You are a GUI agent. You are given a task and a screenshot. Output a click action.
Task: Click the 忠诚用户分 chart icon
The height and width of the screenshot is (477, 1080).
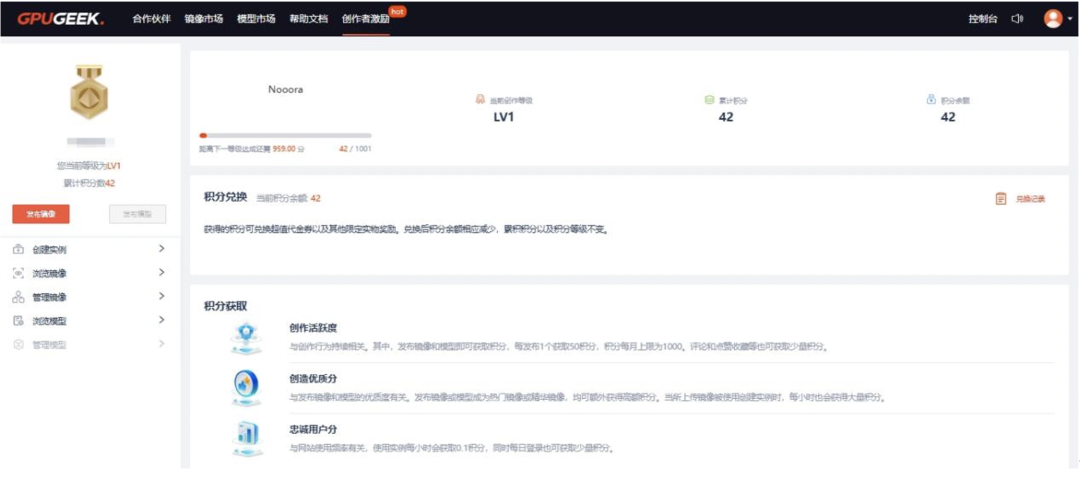pos(246,438)
